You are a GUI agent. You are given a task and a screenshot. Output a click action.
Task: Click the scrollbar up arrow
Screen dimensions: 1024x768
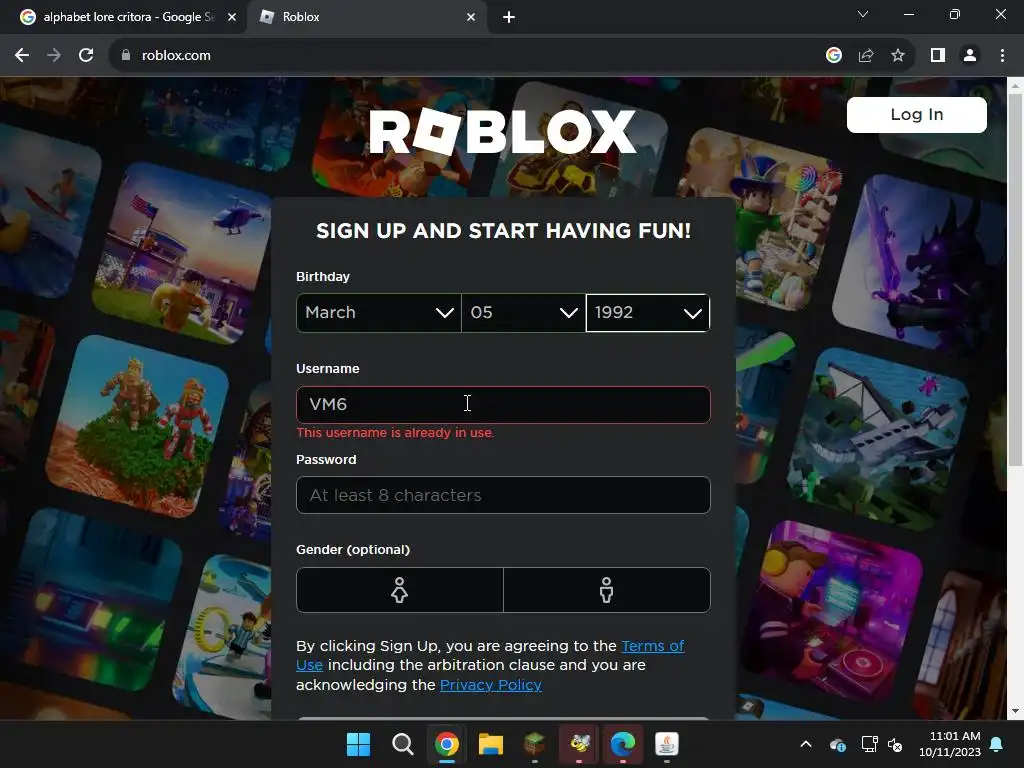tap(1015, 86)
